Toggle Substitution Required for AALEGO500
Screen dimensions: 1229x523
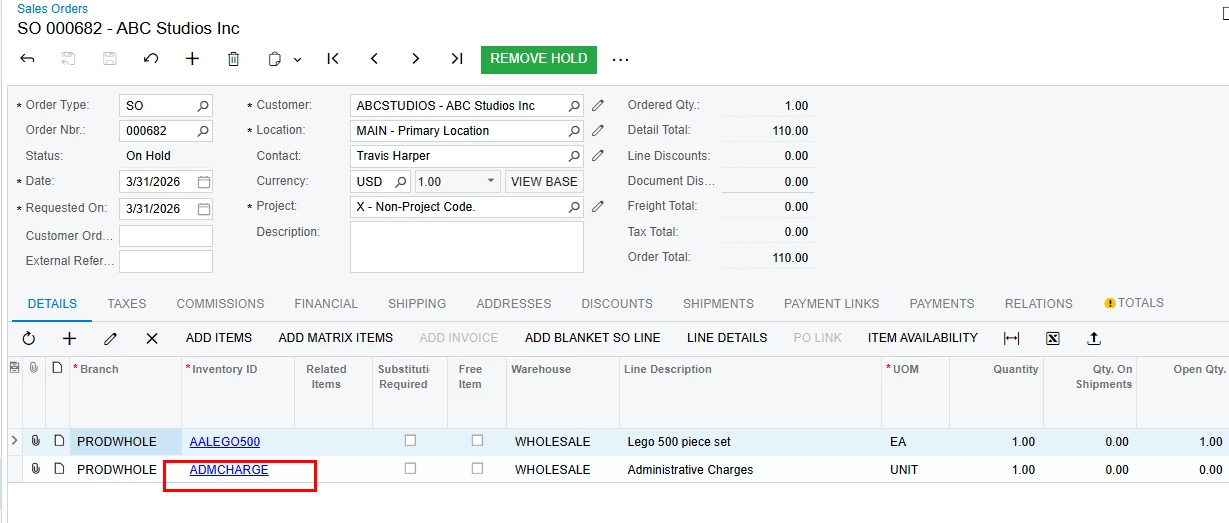coord(410,441)
